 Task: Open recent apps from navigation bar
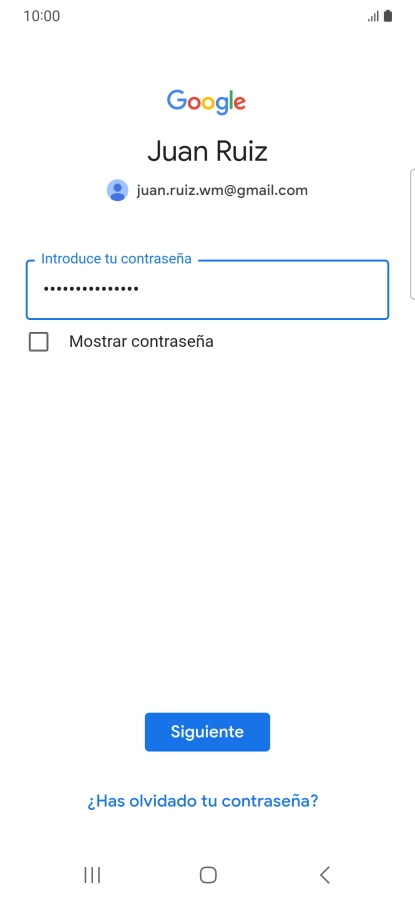(92, 875)
